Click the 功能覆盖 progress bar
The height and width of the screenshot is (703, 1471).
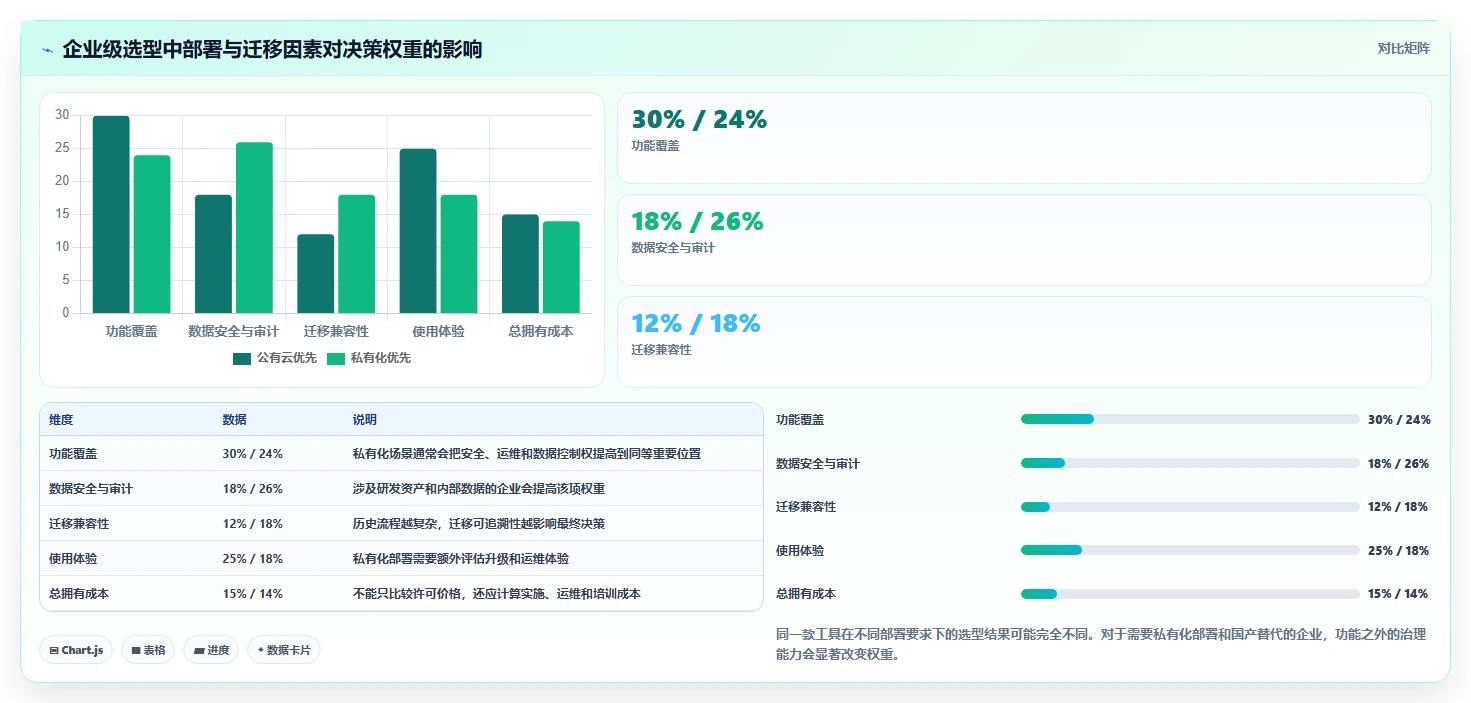(1190, 419)
